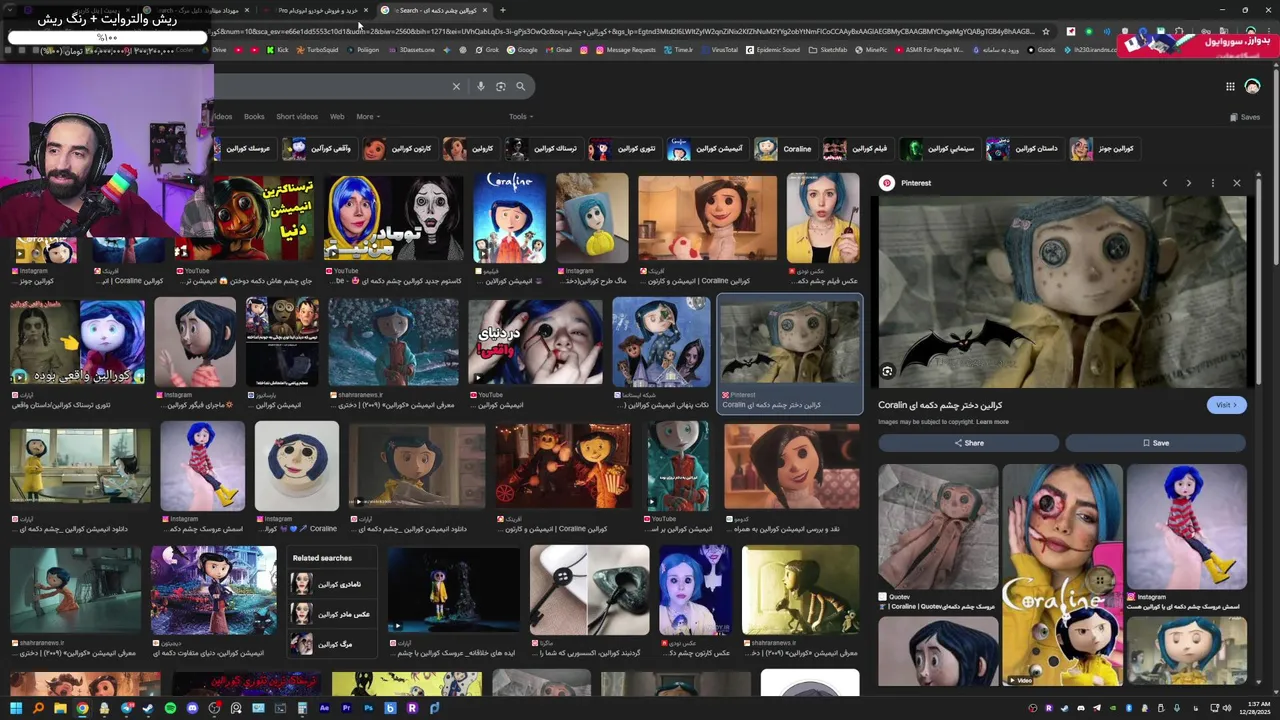The height and width of the screenshot is (720, 1280).
Task: Open the Grok bookmark
Action: 487,50
